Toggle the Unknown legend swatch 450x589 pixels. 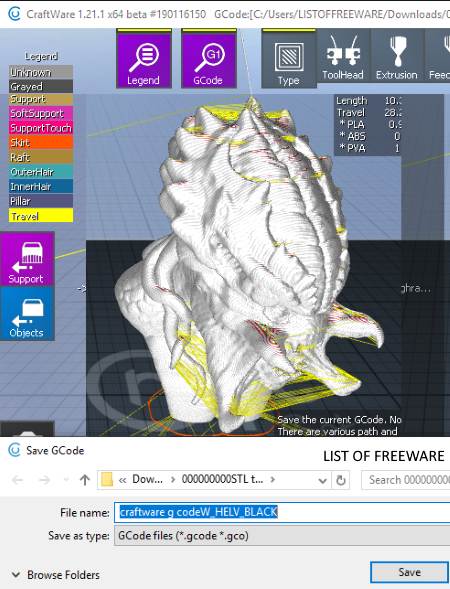click(41, 72)
